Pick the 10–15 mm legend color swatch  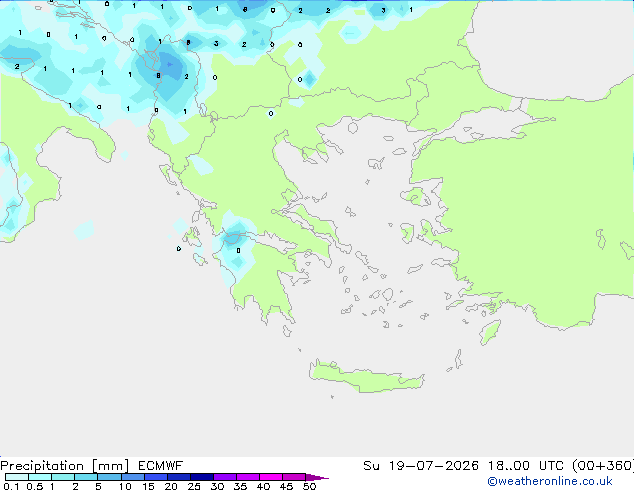point(133,477)
